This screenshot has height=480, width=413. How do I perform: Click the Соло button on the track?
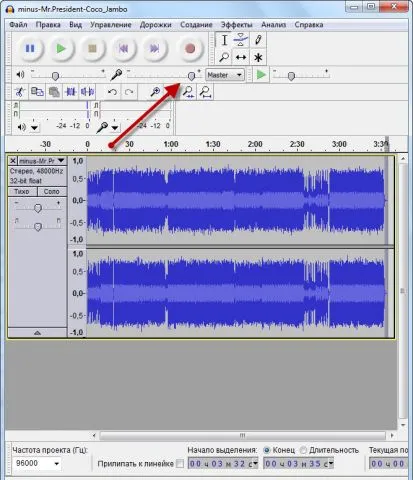pyautogui.click(x=51, y=192)
